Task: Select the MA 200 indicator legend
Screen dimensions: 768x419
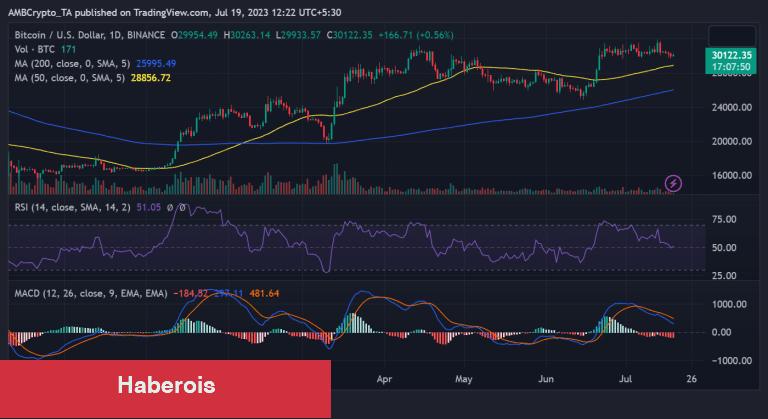Action: [x=72, y=64]
